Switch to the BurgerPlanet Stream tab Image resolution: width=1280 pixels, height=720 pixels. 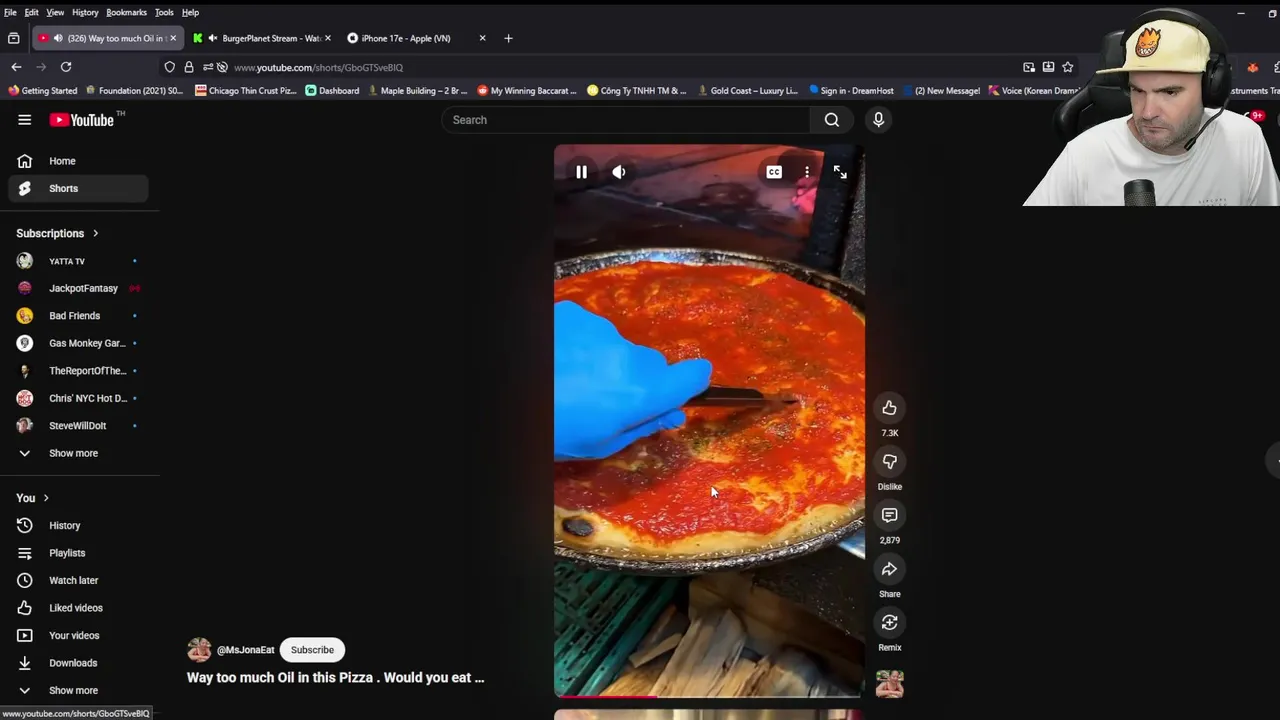[x=263, y=38]
